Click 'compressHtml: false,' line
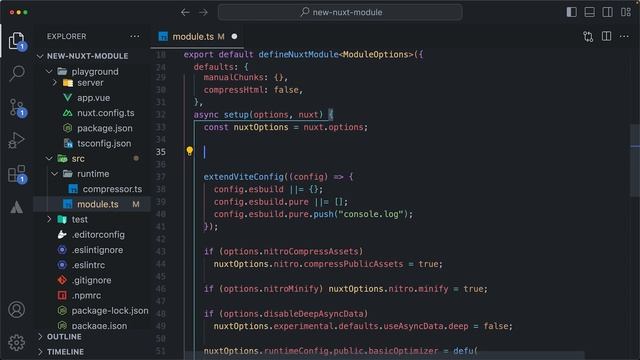The image size is (640, 360). click(x=253, y=90)
